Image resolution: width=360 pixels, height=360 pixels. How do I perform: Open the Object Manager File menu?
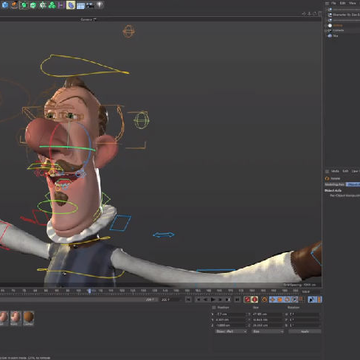click(x=333, y=3)
